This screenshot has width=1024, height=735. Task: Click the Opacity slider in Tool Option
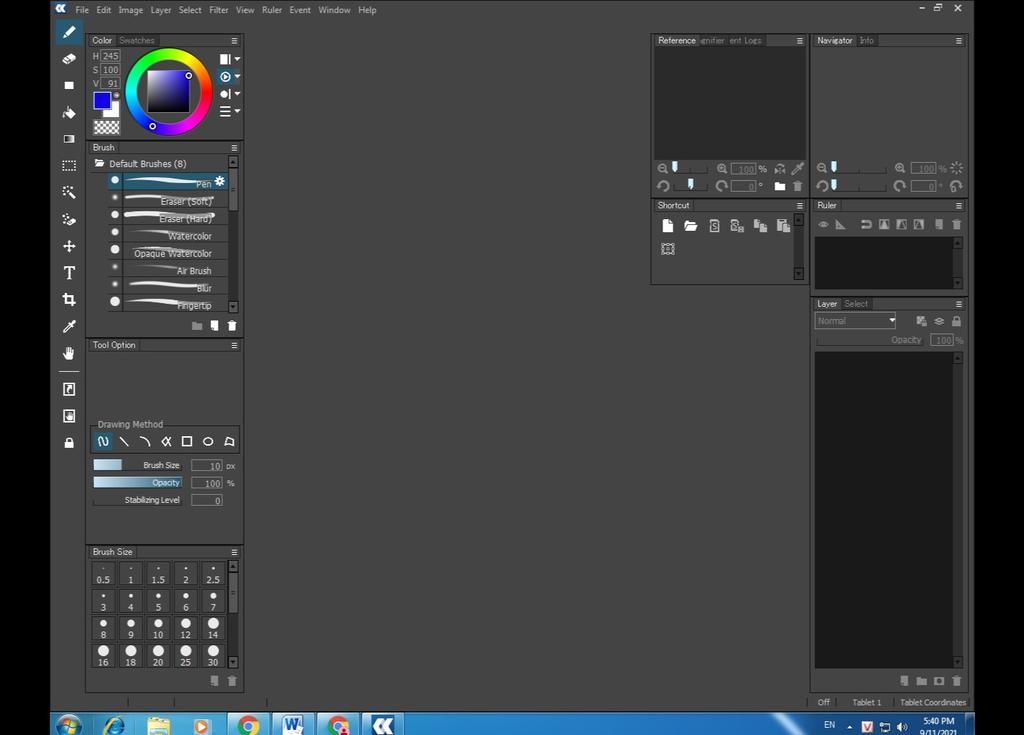click(x=137, y=483)
